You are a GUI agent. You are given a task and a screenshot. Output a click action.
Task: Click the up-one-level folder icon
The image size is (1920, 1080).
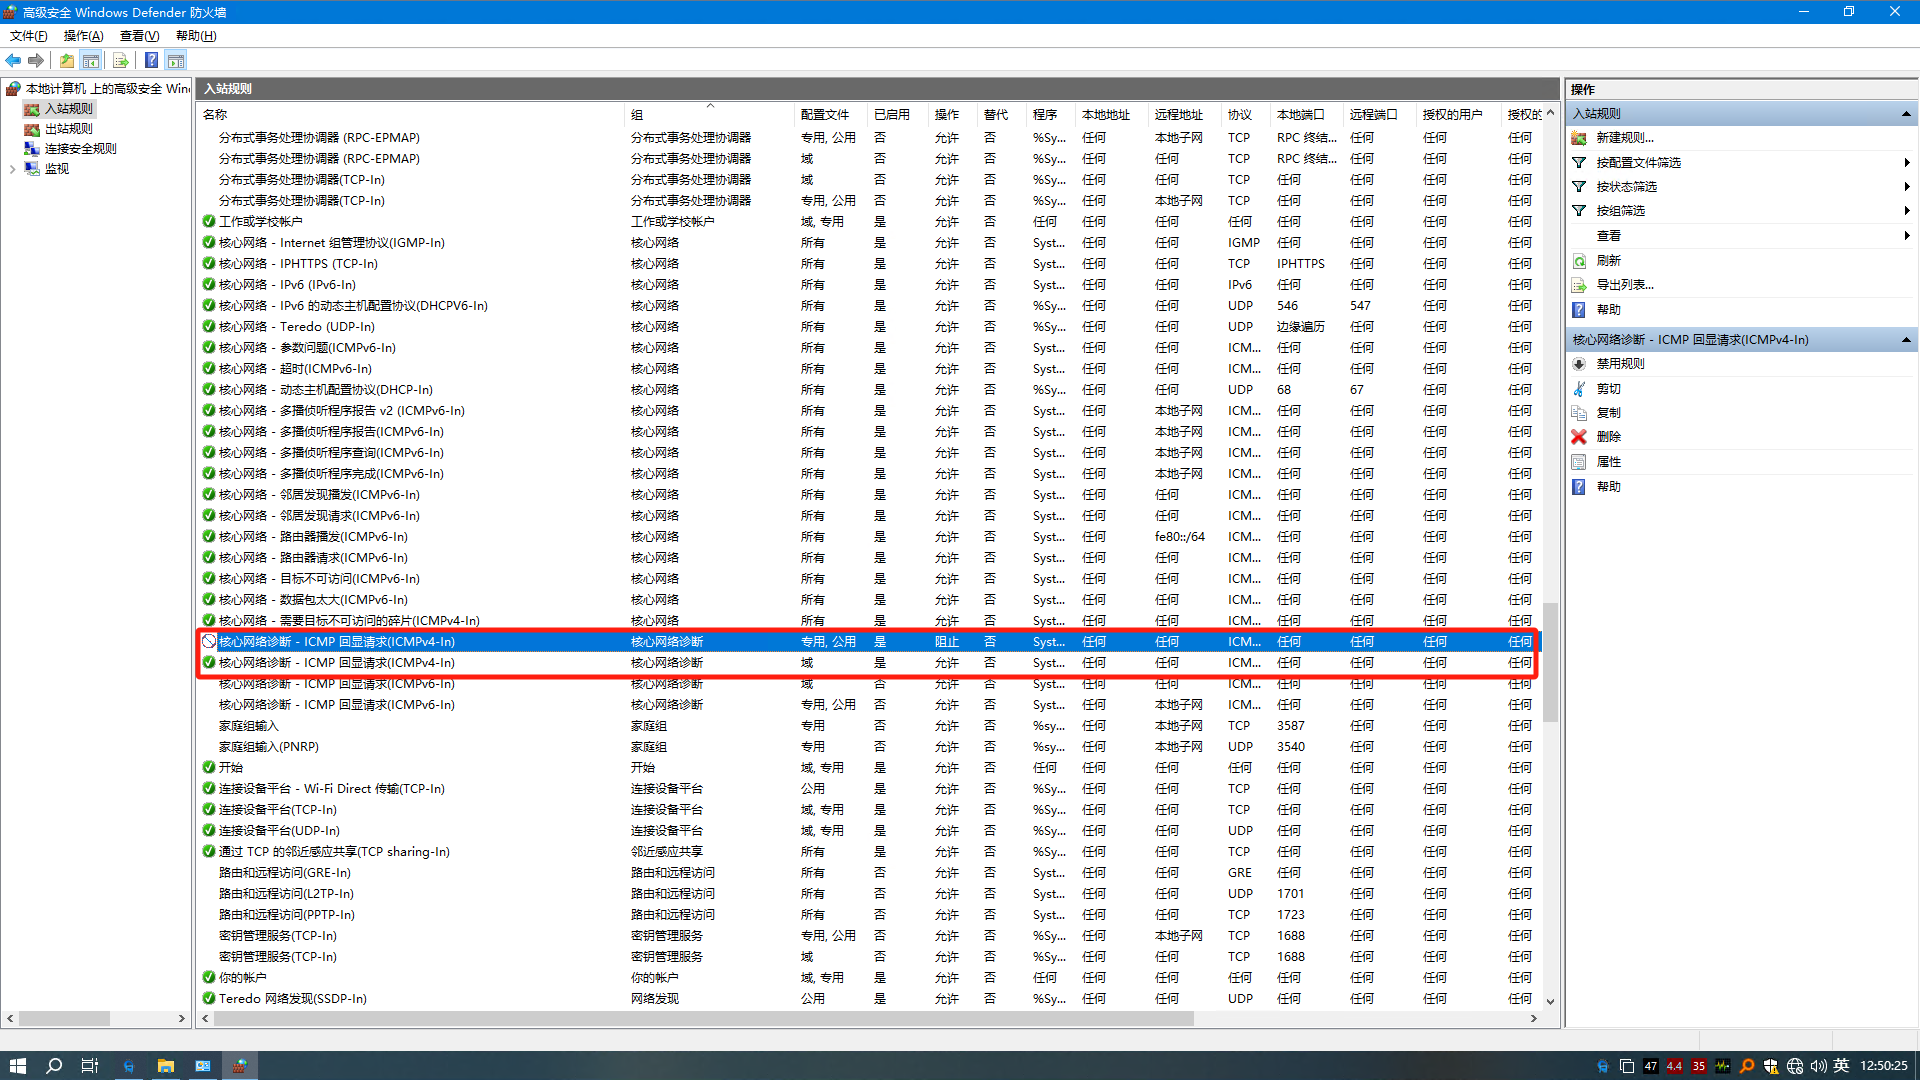pos(66,60)
